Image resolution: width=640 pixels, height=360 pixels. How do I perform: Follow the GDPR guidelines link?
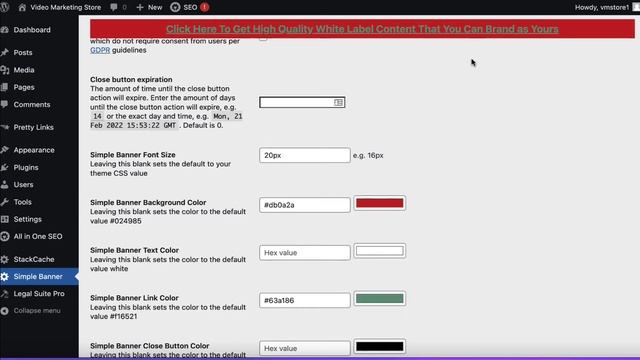click(100, 50)
